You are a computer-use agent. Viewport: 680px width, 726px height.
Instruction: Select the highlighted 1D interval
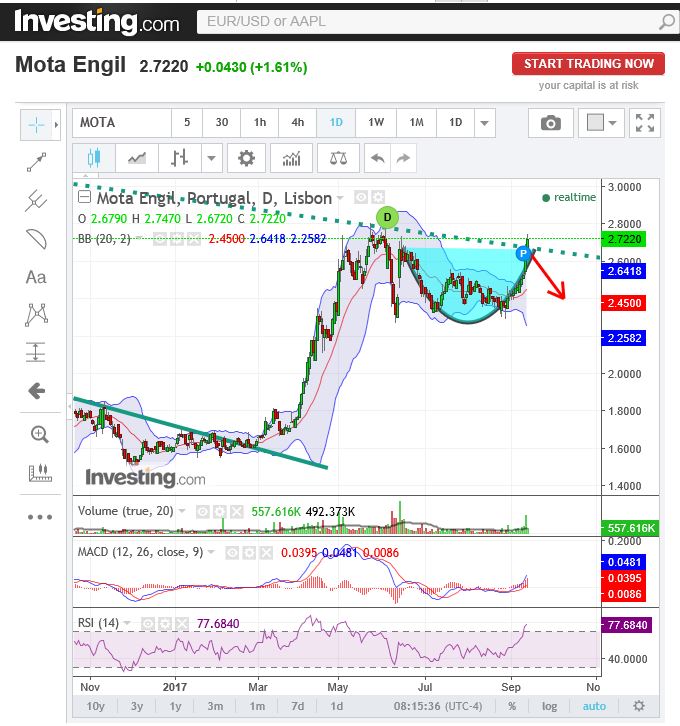coord(336,123)
